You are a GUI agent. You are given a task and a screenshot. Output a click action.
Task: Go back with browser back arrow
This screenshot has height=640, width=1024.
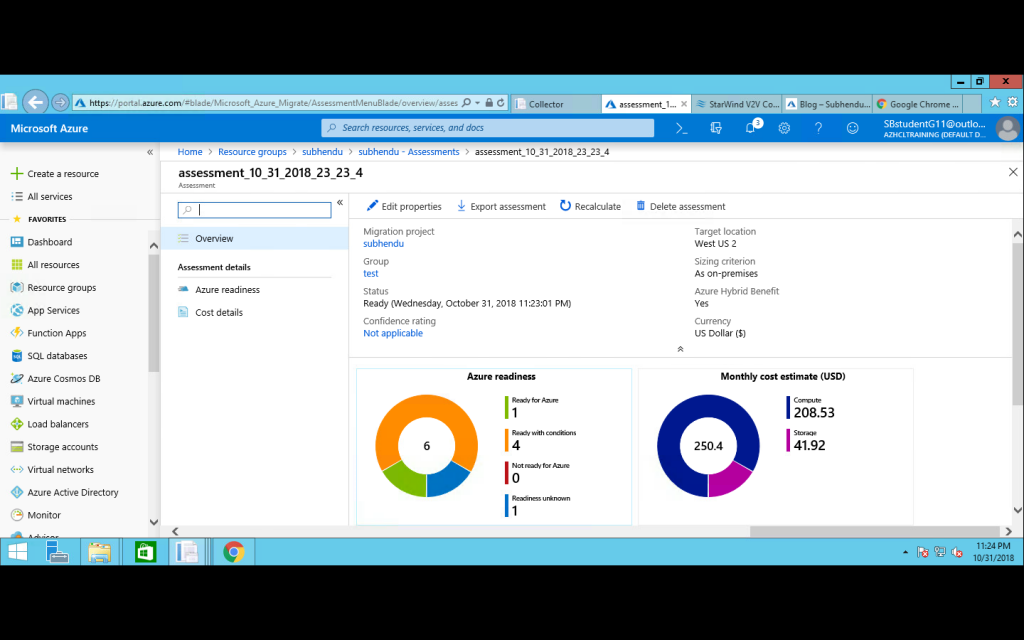point(35,103)
